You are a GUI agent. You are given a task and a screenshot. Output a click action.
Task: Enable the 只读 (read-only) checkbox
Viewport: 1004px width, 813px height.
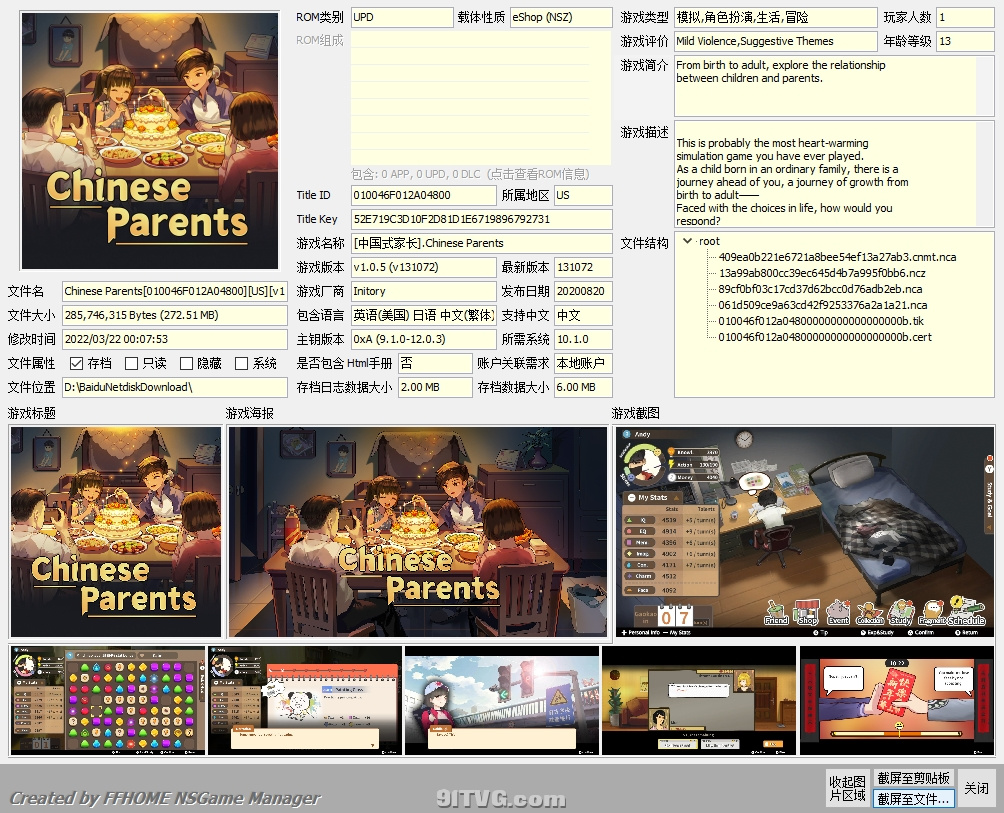pyautogui.click(x=131, y=364)
